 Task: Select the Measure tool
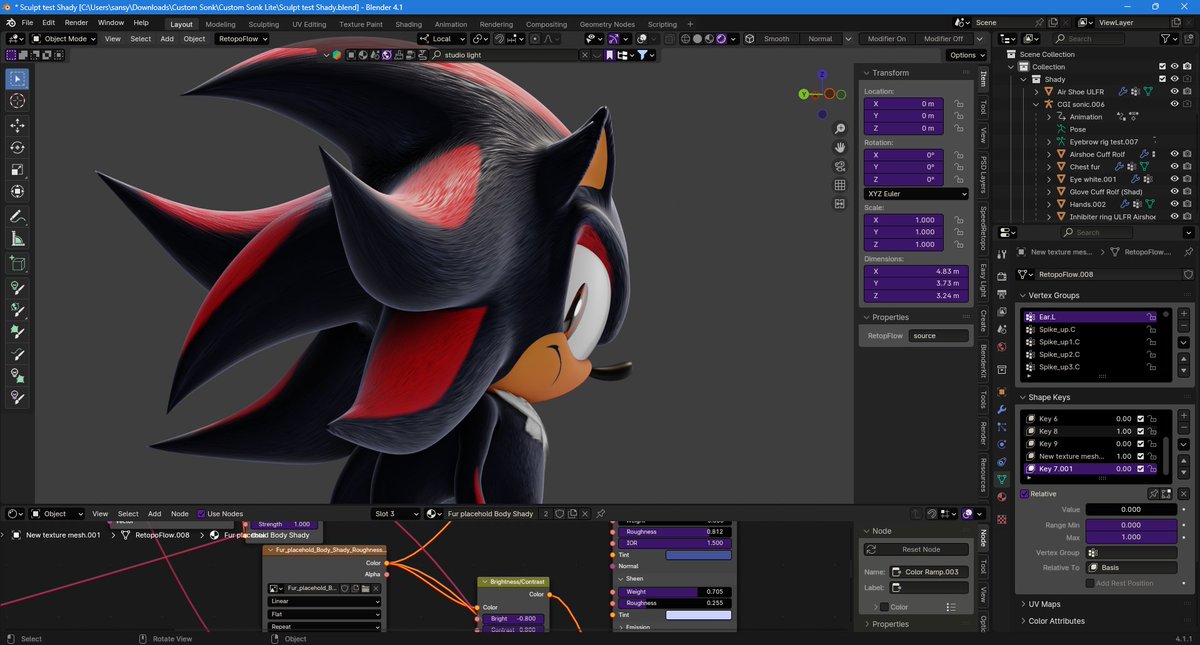17,239
